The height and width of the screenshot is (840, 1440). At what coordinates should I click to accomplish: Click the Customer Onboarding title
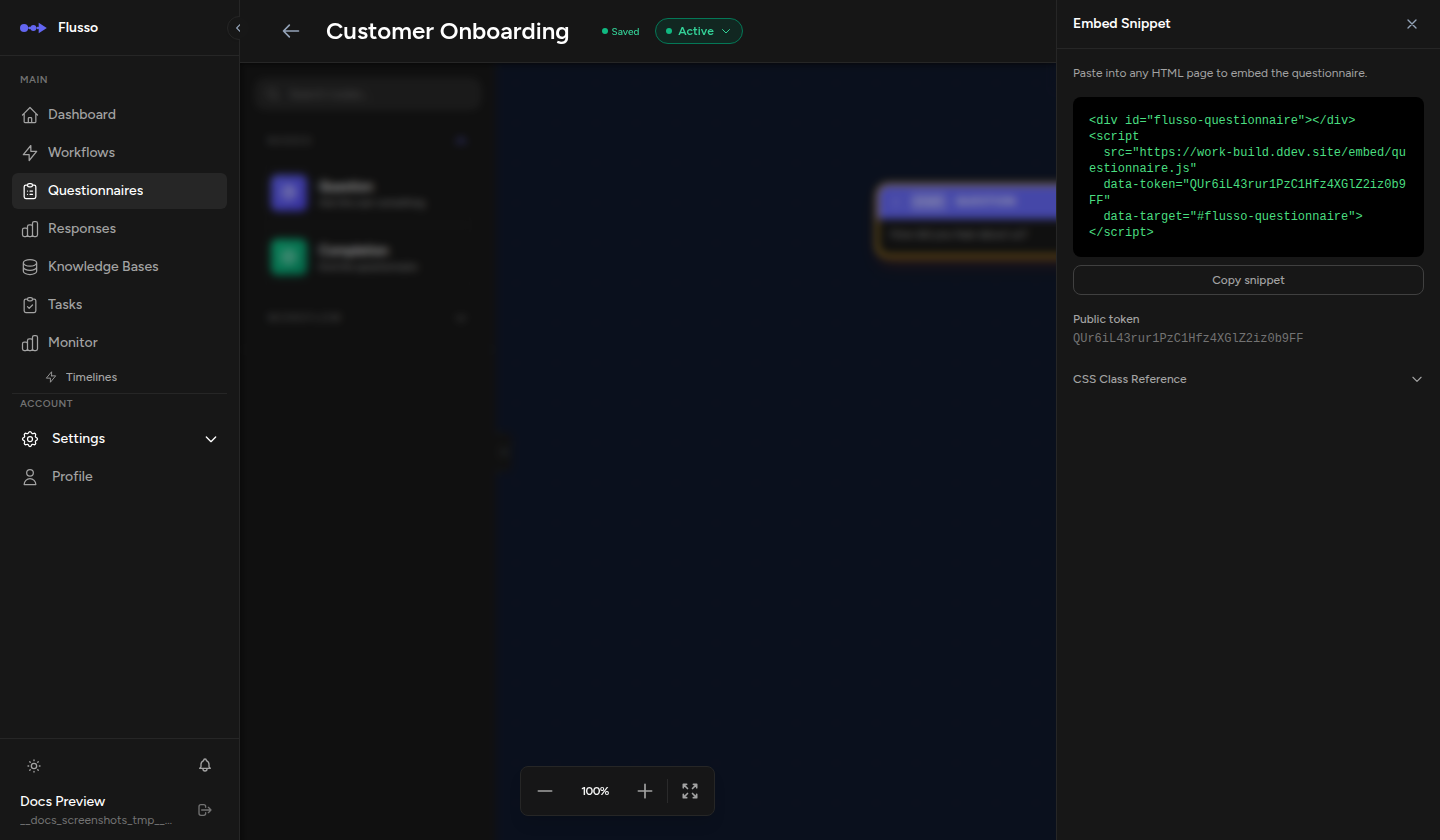point(447,31)
